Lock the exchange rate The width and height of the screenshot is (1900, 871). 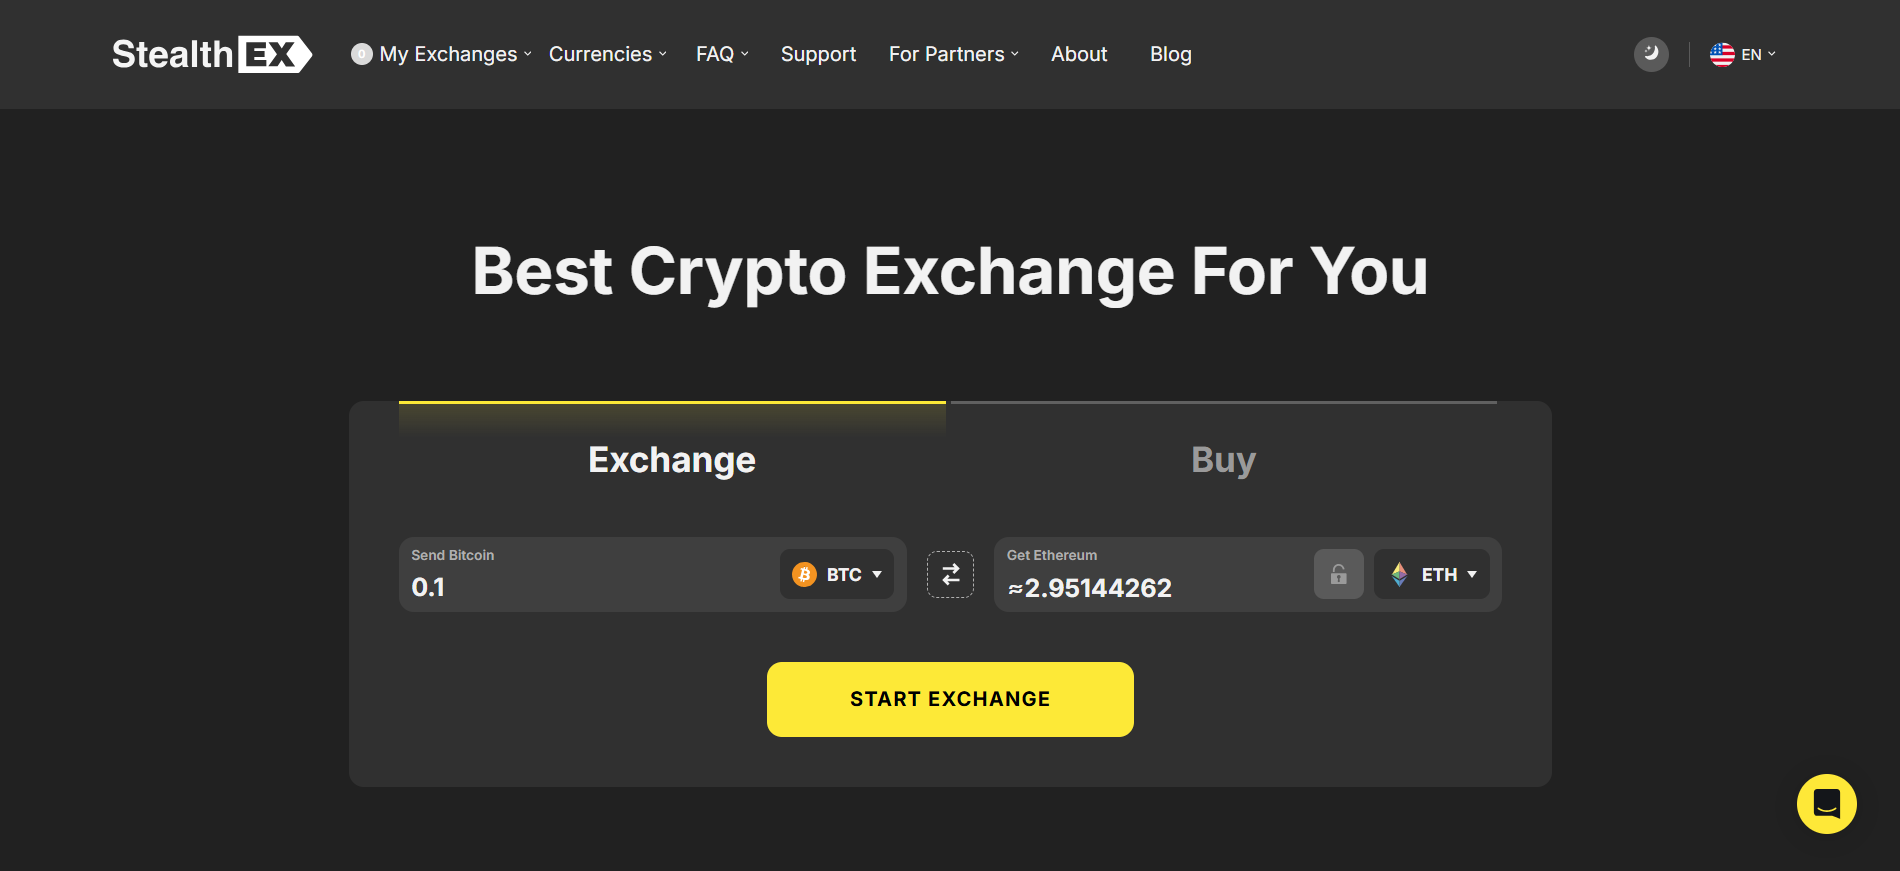(x=1338, y=574)
